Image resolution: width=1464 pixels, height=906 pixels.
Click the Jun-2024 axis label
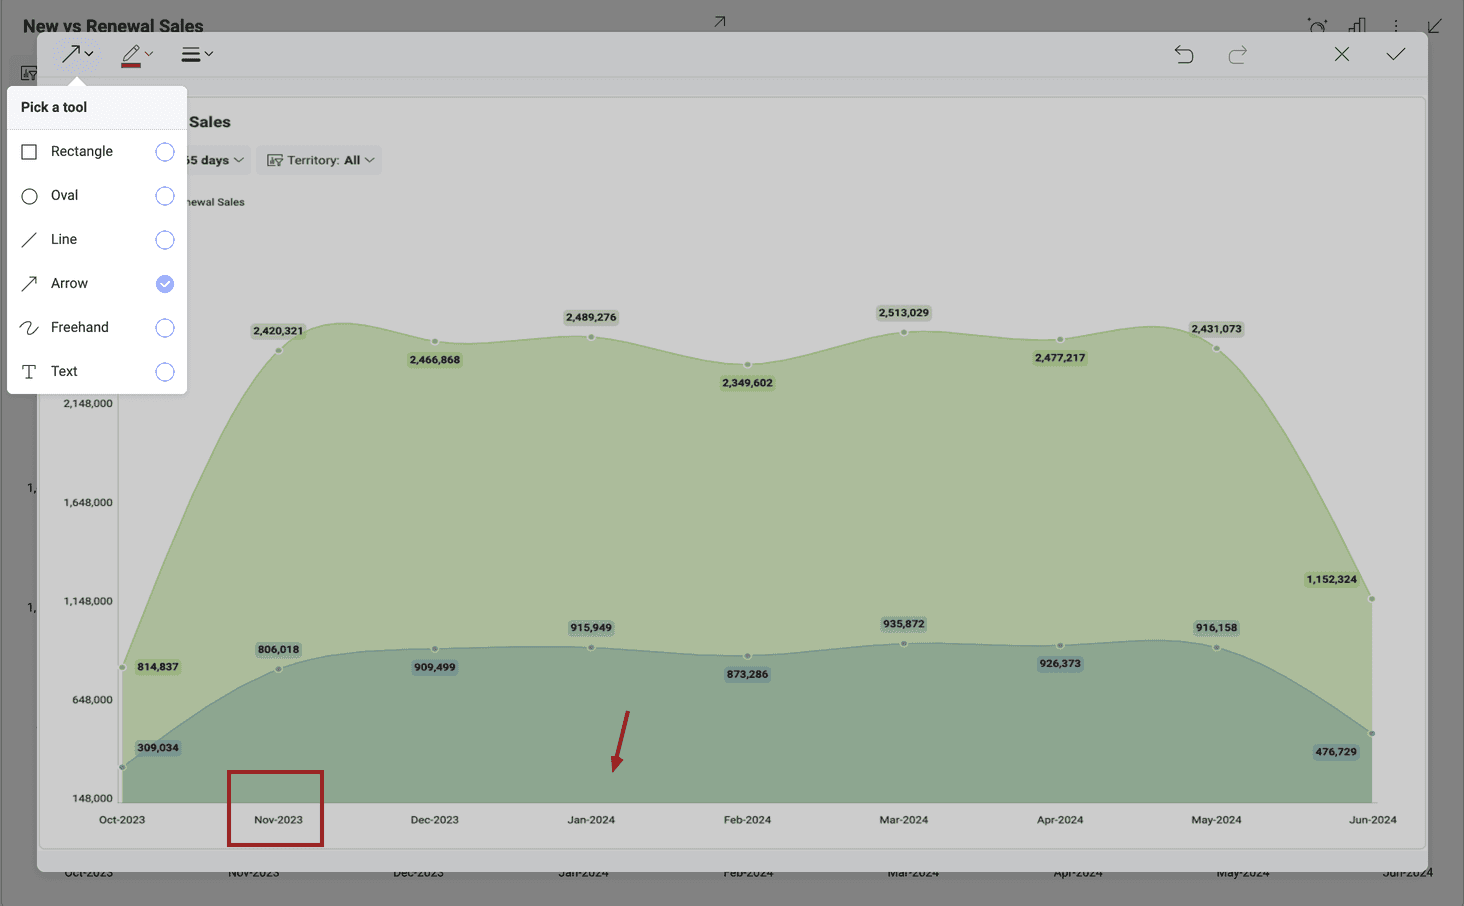tap(1373, 820)
